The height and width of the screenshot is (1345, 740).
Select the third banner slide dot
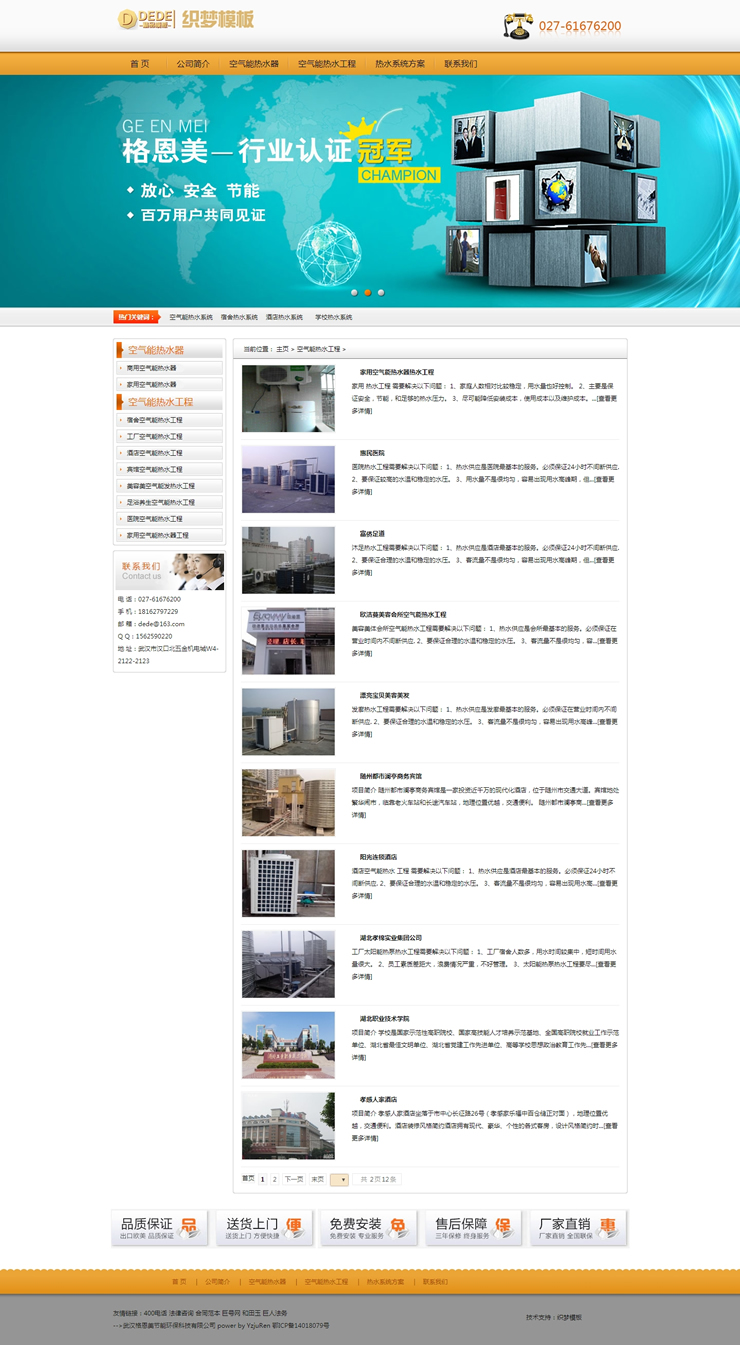click(x=381, y=293)
